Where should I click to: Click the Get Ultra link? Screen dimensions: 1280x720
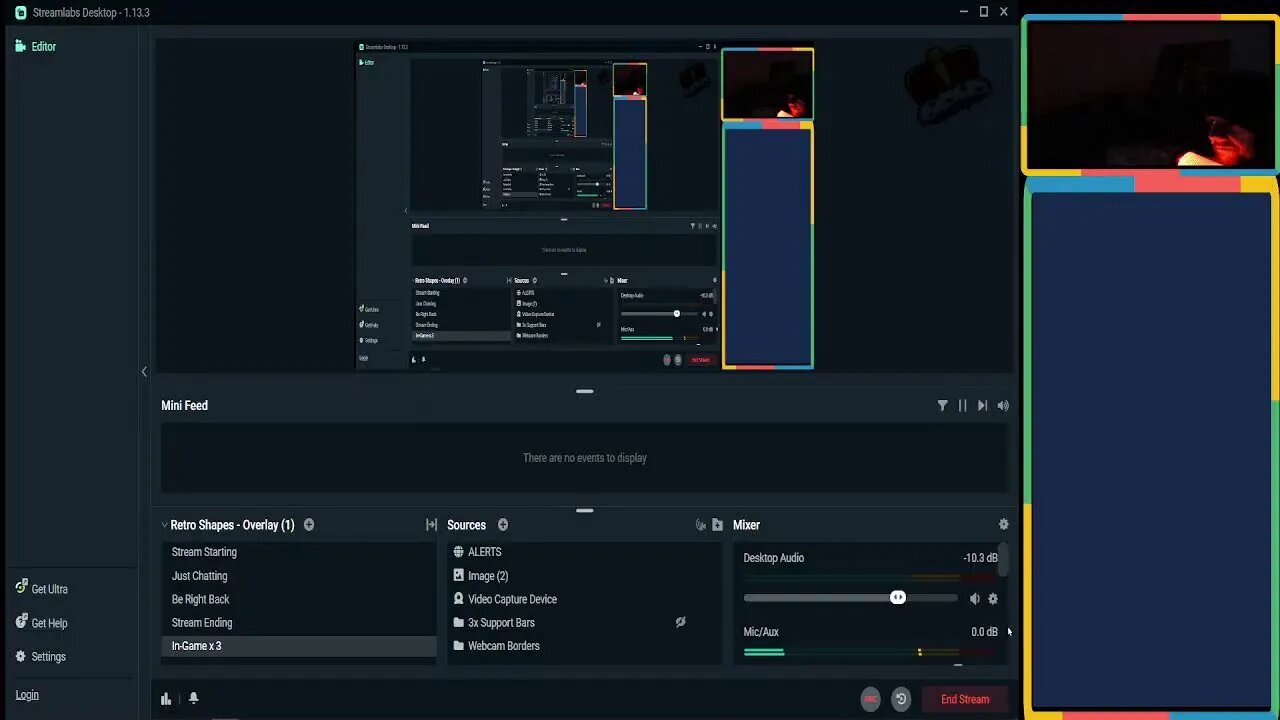(x=41, y=589)
